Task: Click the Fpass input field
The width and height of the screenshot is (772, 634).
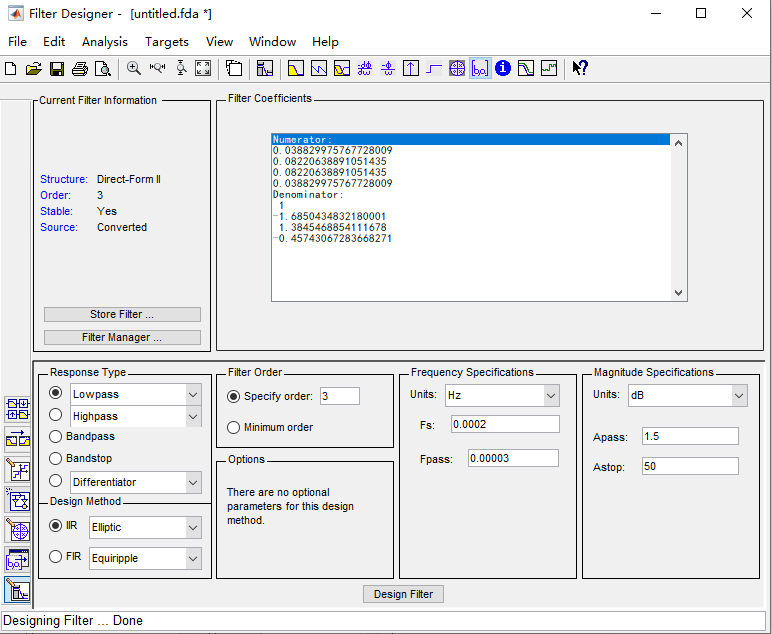Action: click(x=514, y=458)
